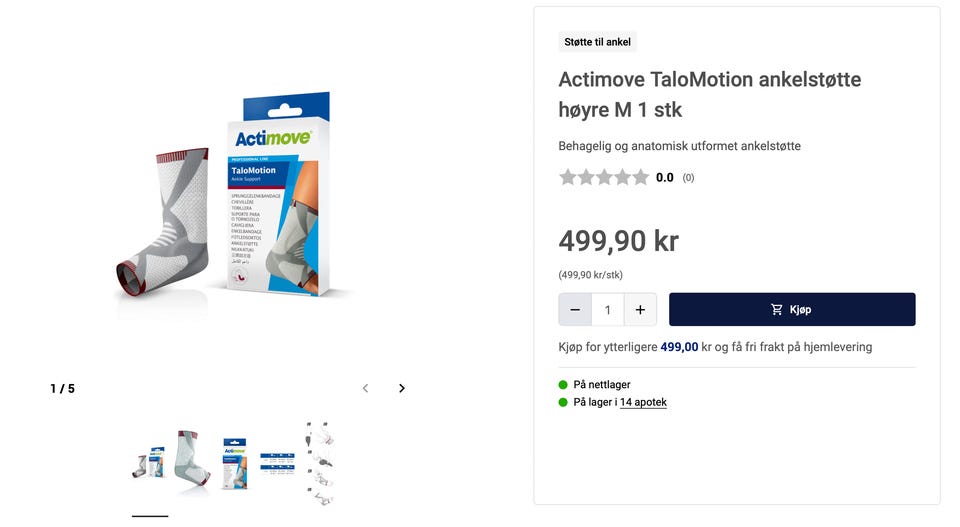Select the fifth thumbnail with usage instructions
Screen dimensions: 960x527
click(320, 463)
